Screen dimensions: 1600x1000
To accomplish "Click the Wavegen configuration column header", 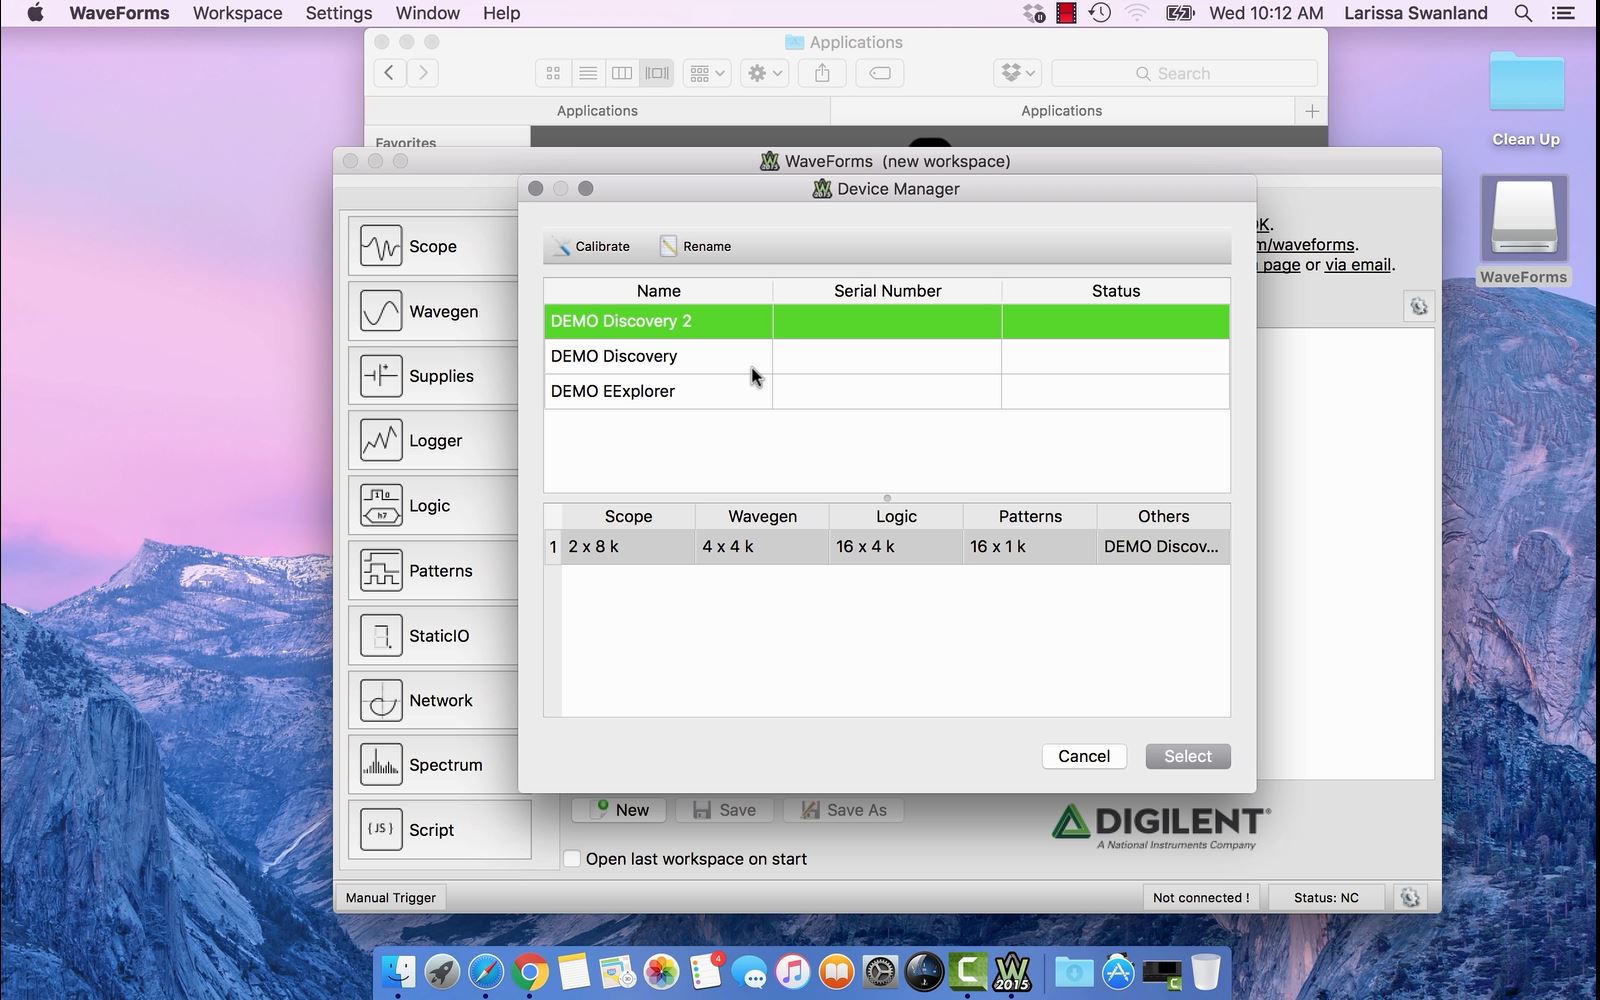I will tap(762, 516).
